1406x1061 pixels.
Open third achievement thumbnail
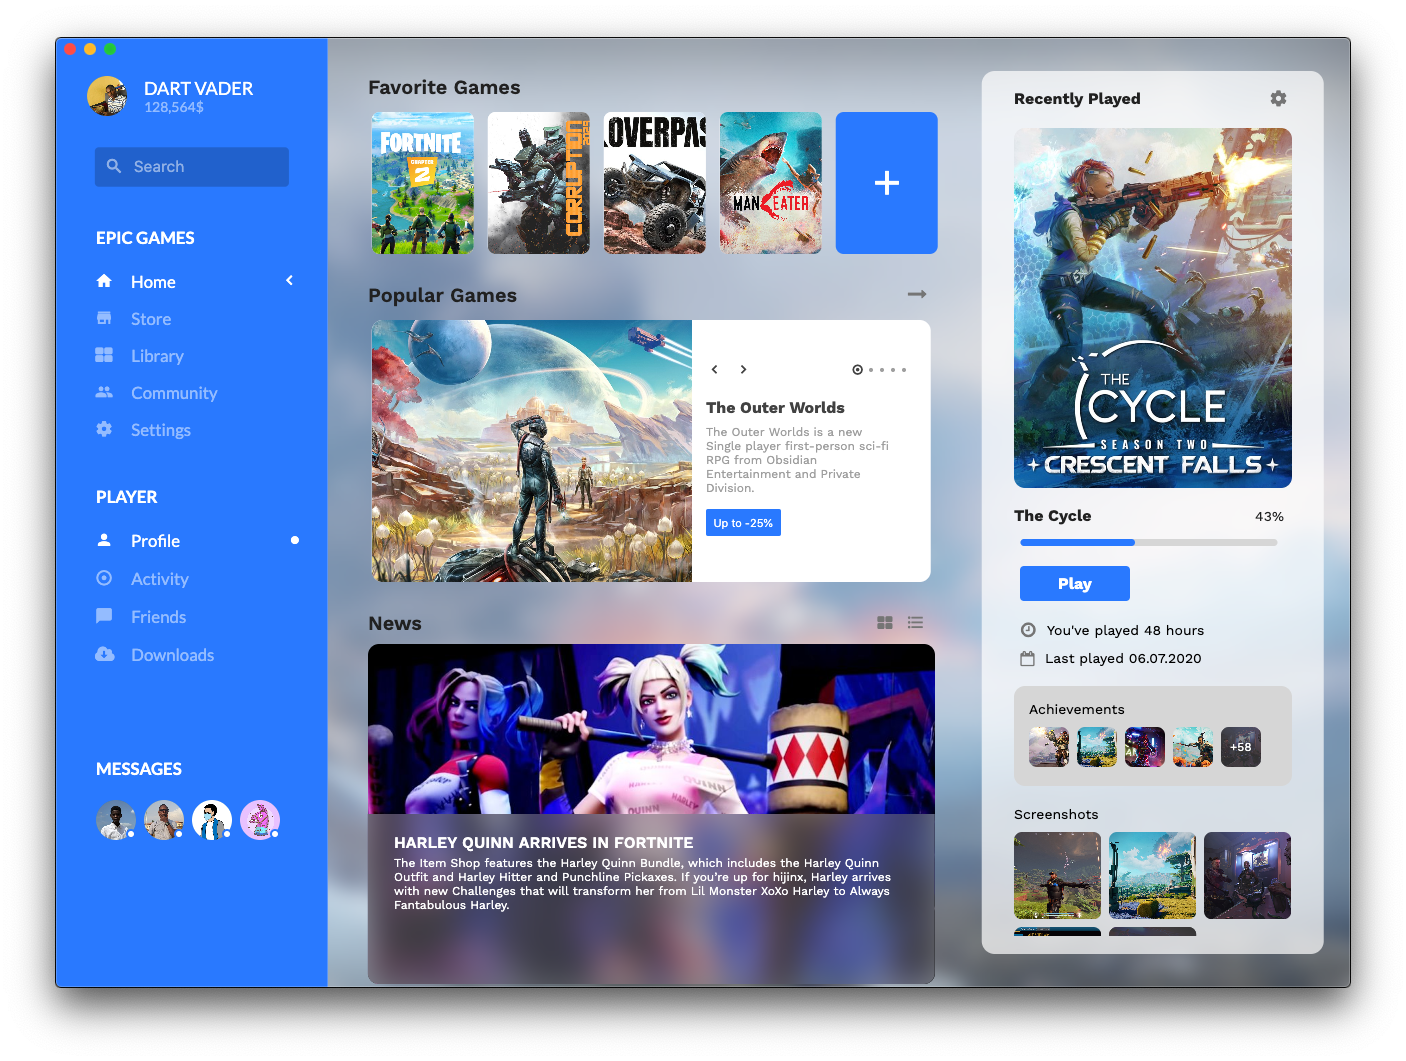coord(1145,747)
